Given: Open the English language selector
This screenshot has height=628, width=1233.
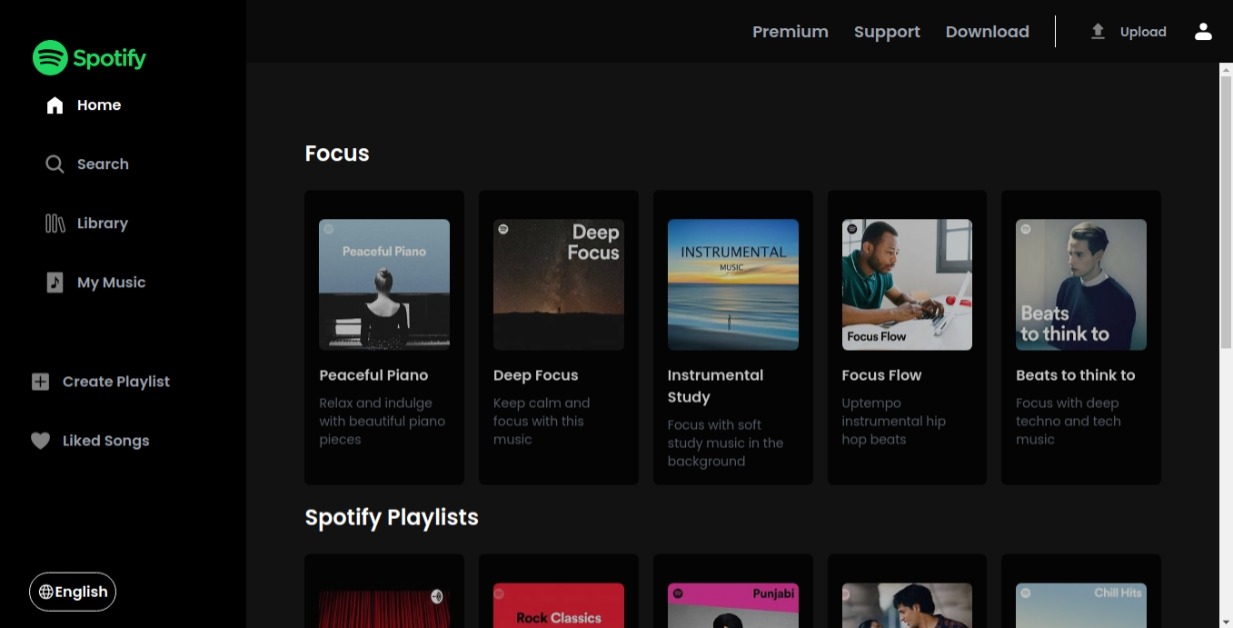Looking at the screenshot, I should tap(72, 591).
